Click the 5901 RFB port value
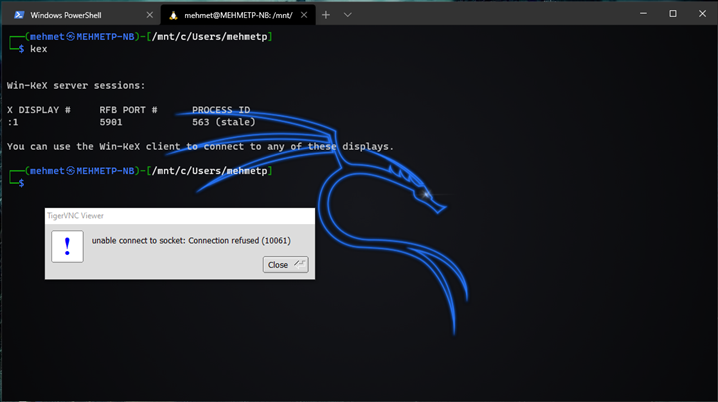Screen dimensions: 718x402 (111, 122)
